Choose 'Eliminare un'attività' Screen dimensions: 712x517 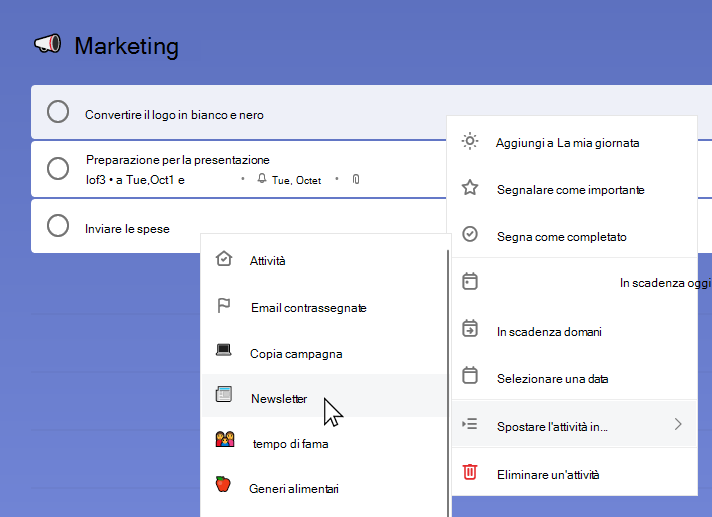574,474
